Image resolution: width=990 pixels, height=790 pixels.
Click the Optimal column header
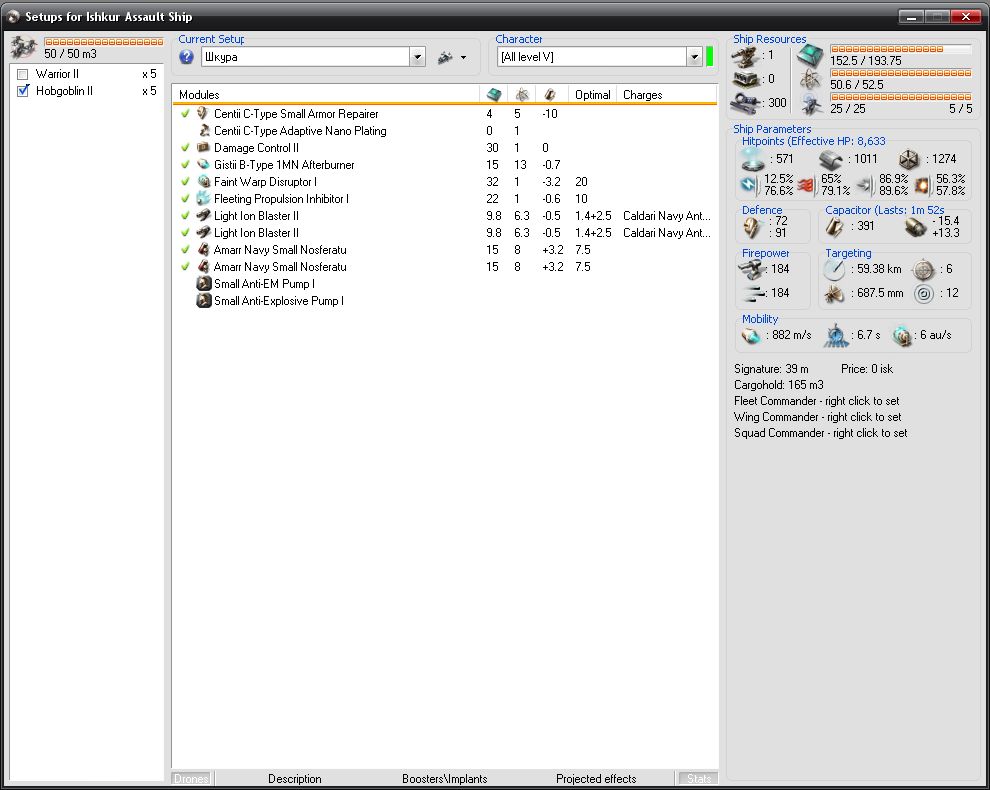click(x=592, y=95)
